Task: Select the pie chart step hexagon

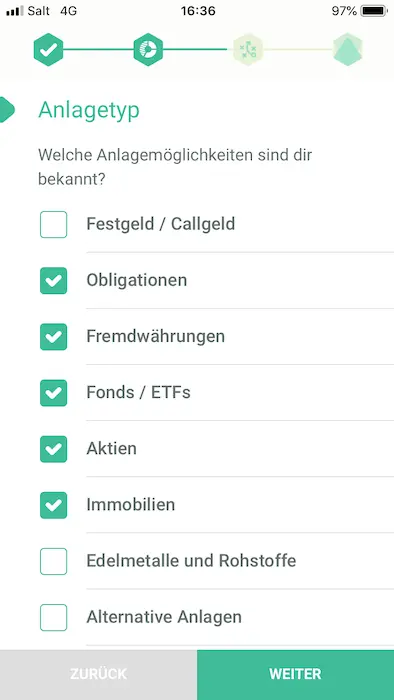Action: tap(148, 50)
